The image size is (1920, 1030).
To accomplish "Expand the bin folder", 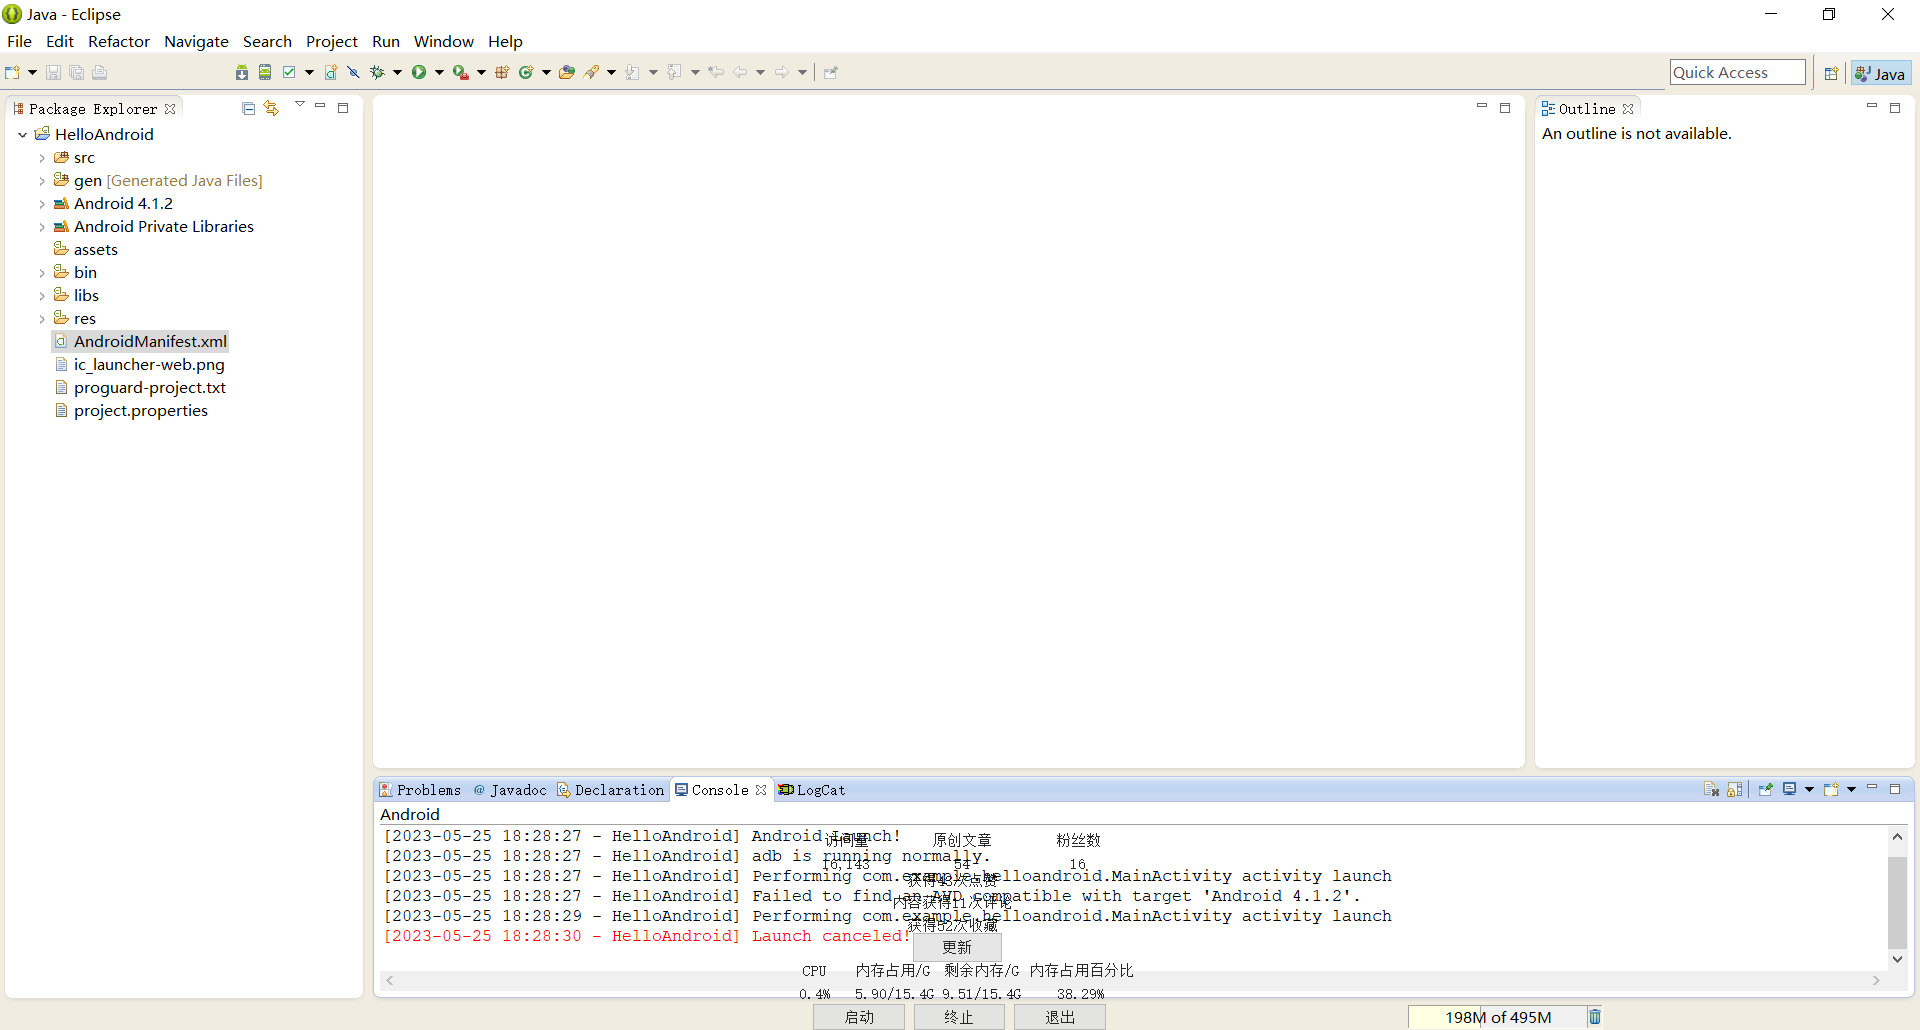I will point(42,273).
